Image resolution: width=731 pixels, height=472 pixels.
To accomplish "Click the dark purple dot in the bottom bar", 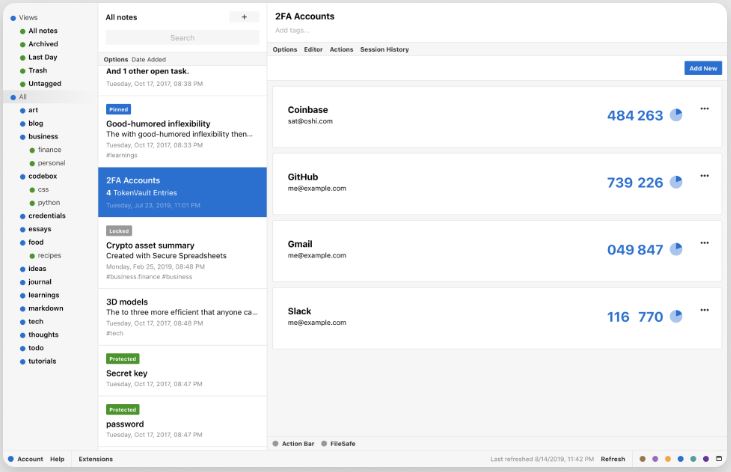I will tap(706, 459).
